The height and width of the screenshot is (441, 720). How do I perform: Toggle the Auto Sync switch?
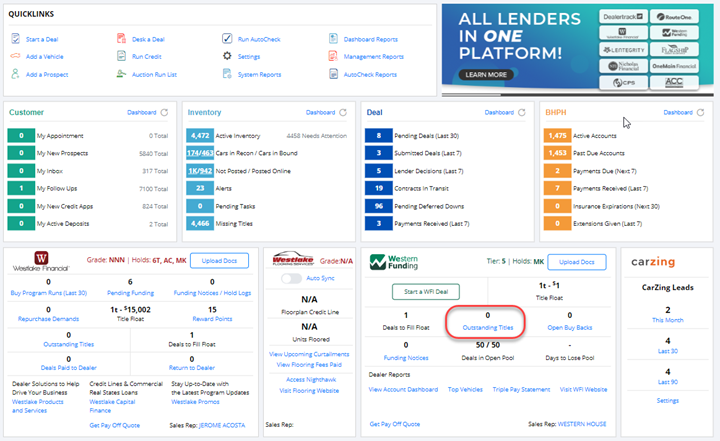click(291, 278)
